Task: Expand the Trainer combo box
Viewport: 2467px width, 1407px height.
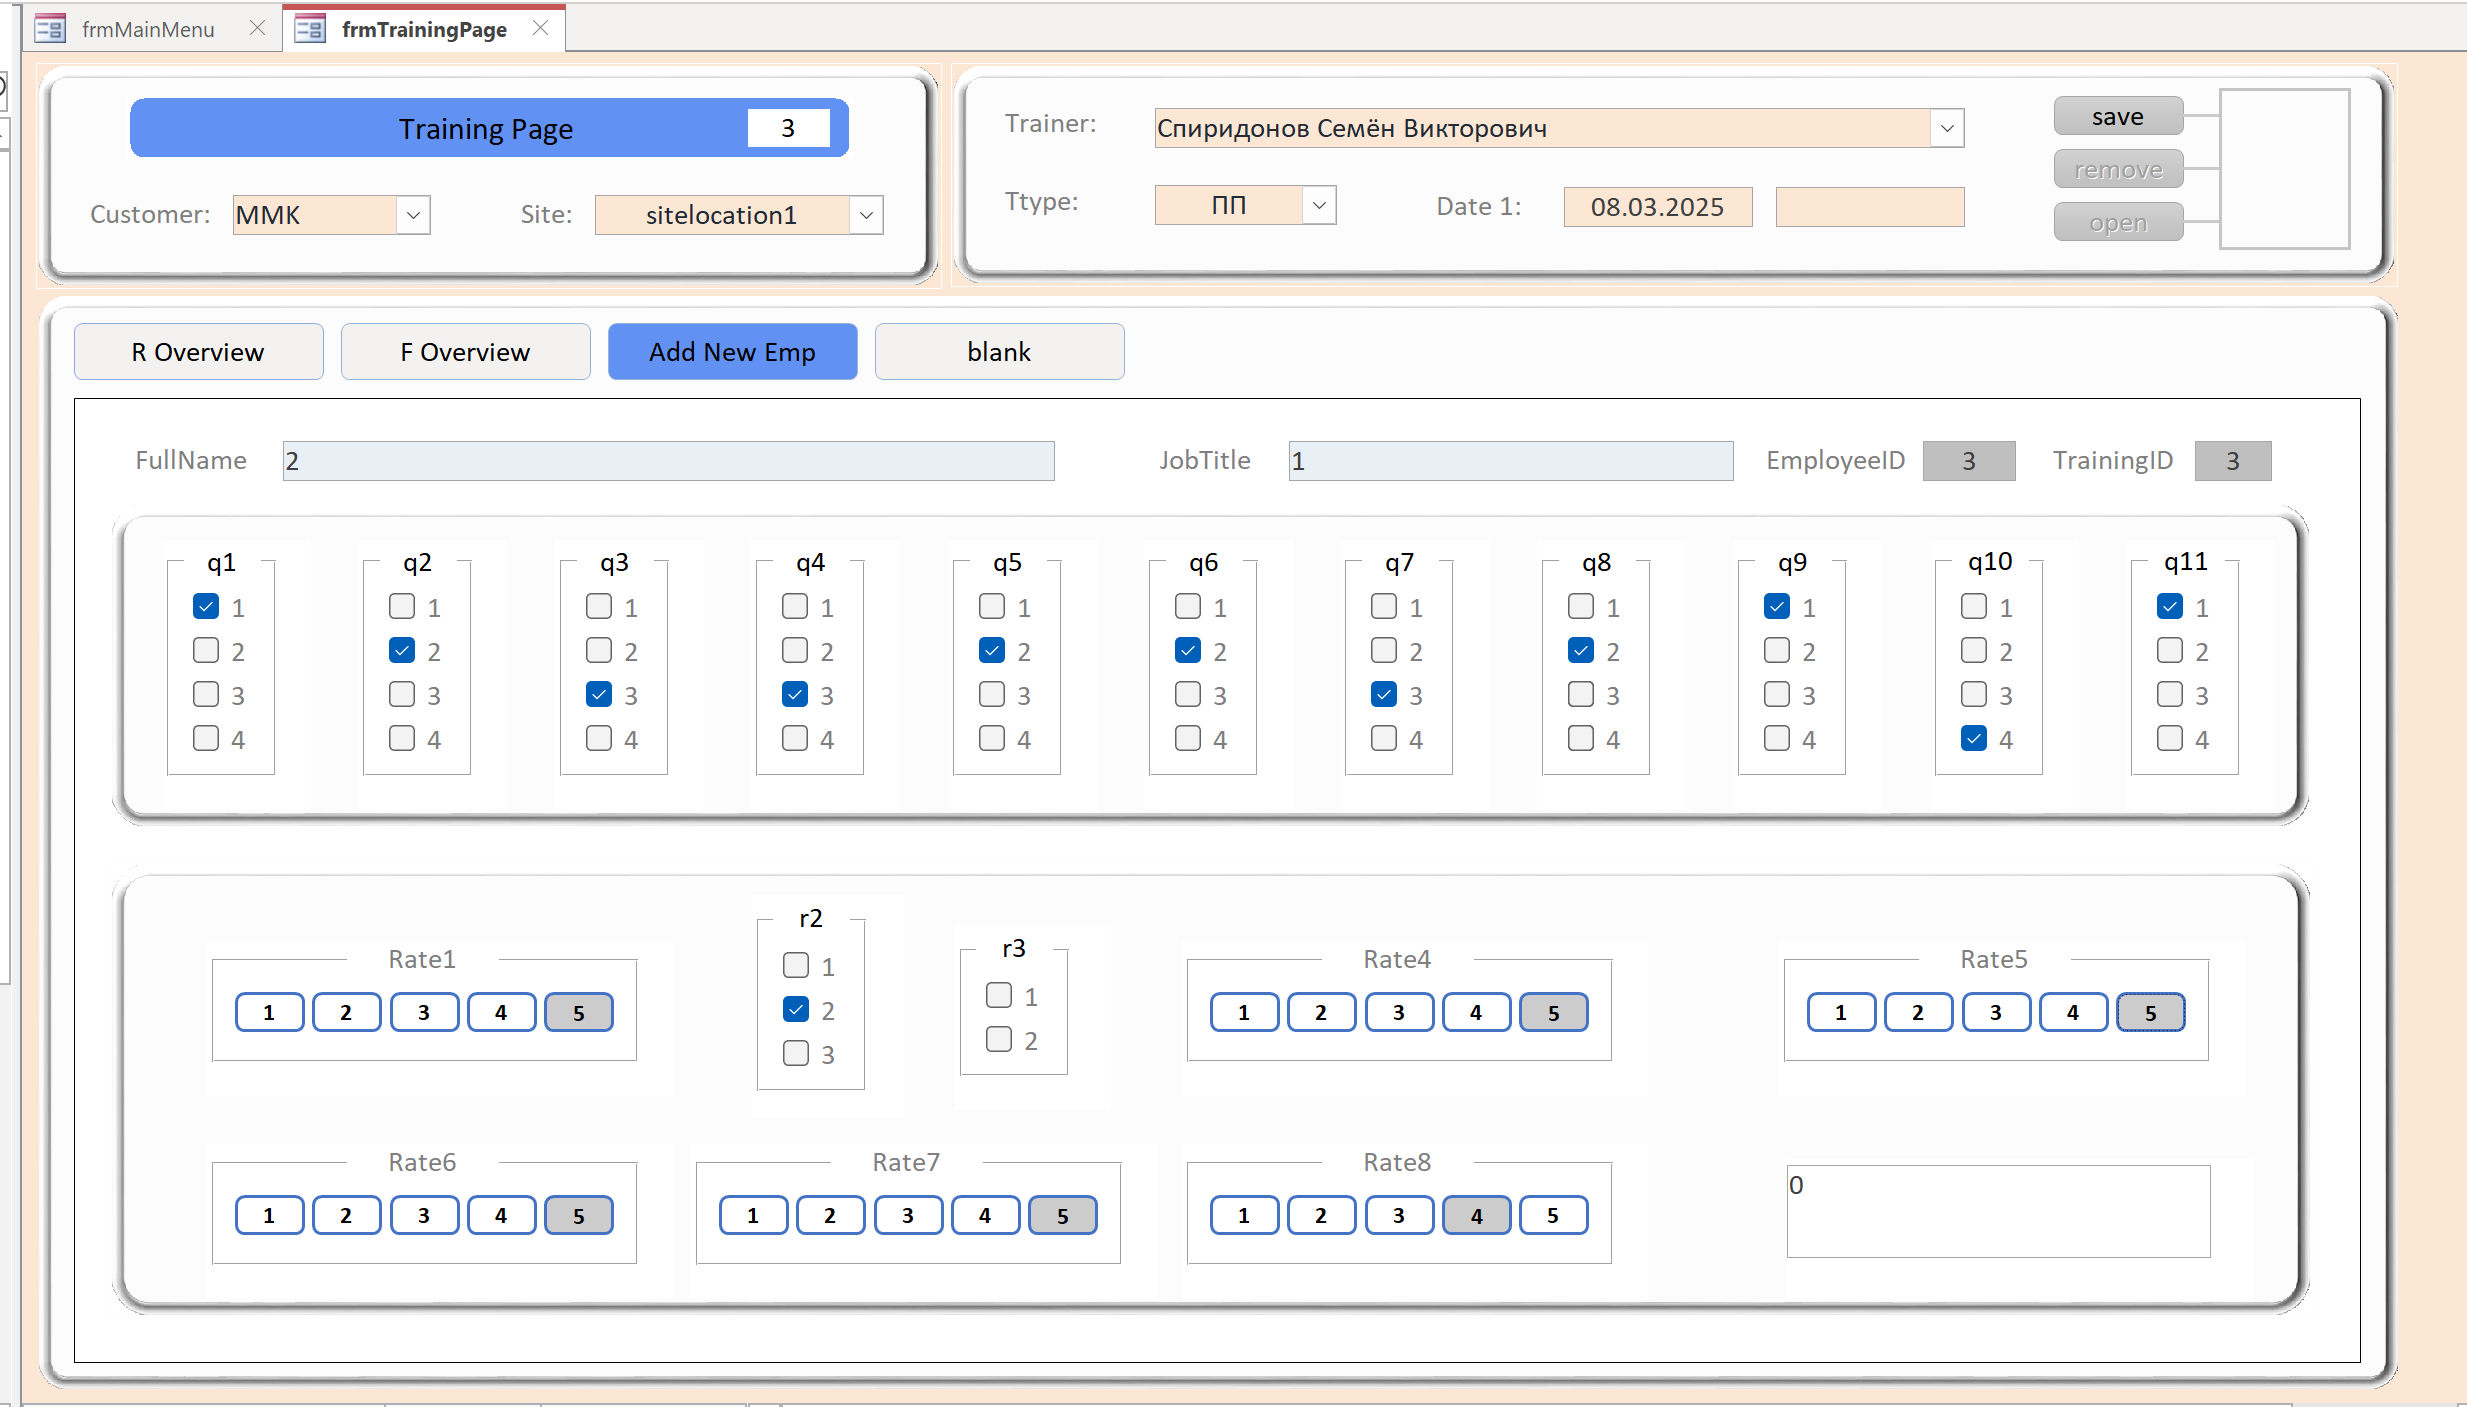Action: 1946,128
